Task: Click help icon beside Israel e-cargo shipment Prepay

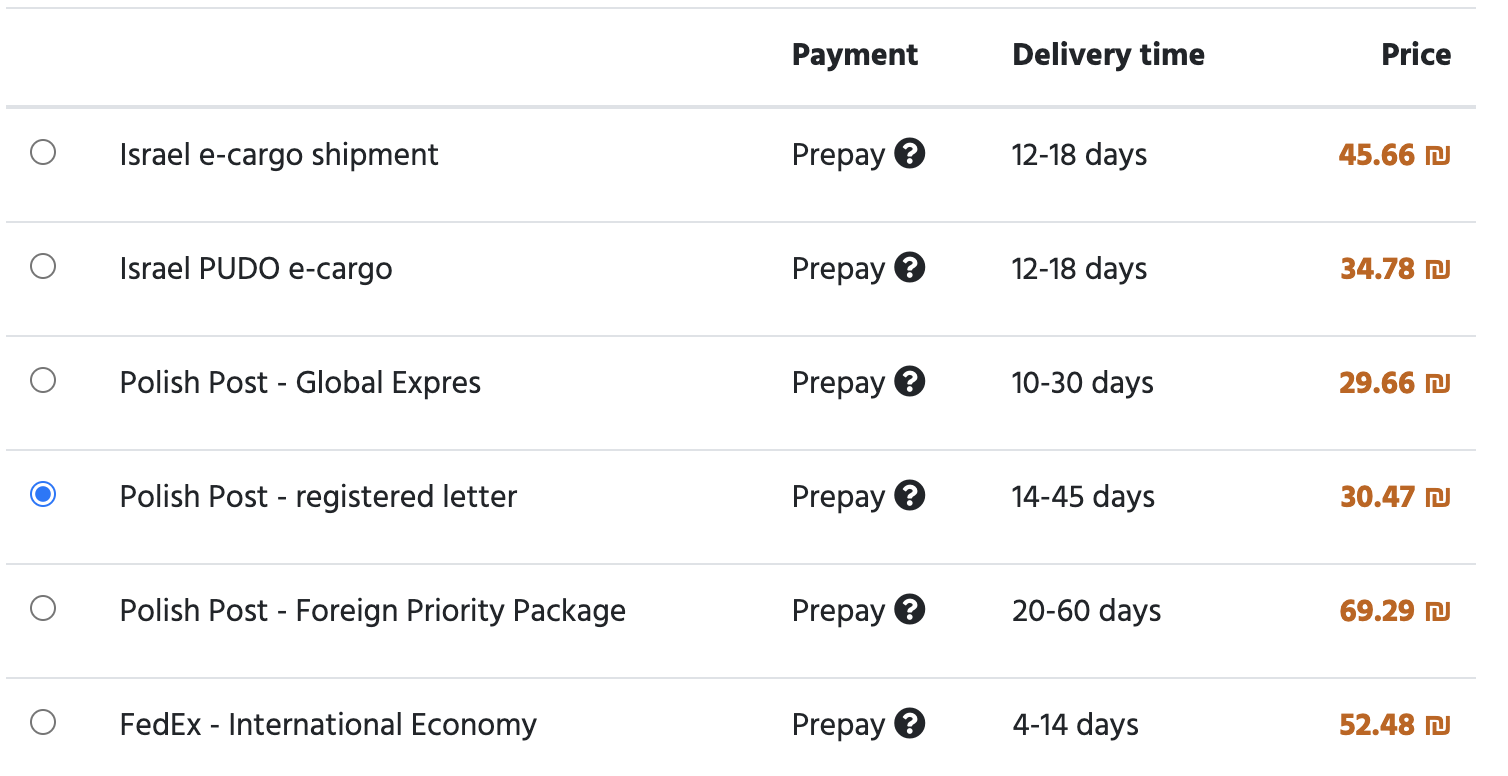Action: [909, 154]
